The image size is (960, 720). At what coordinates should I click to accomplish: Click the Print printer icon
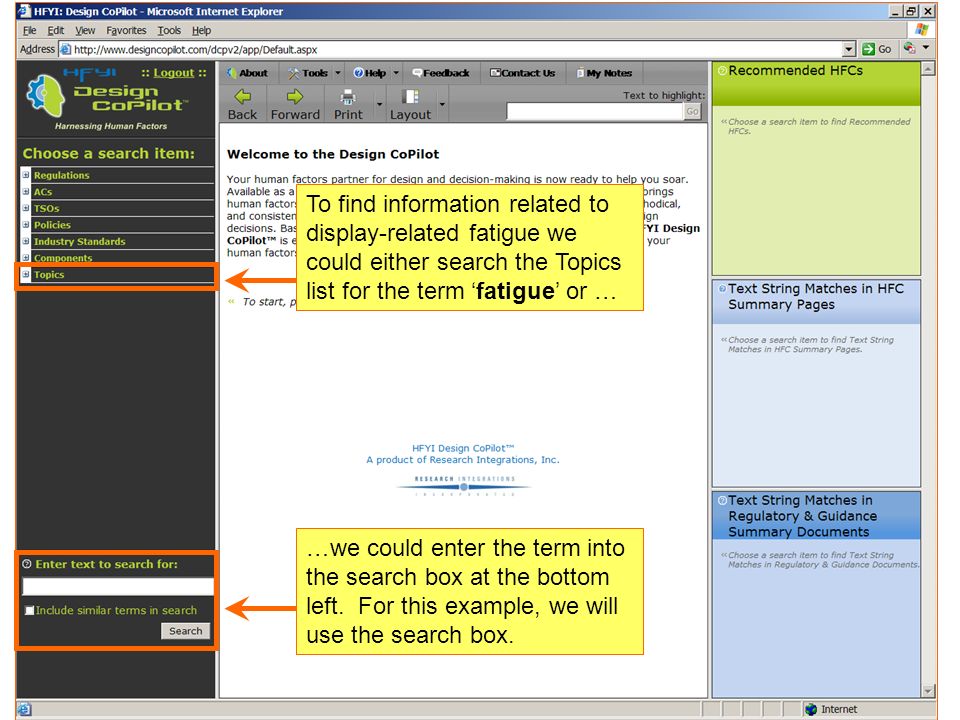pyautogui.click(x=348, y=97)
